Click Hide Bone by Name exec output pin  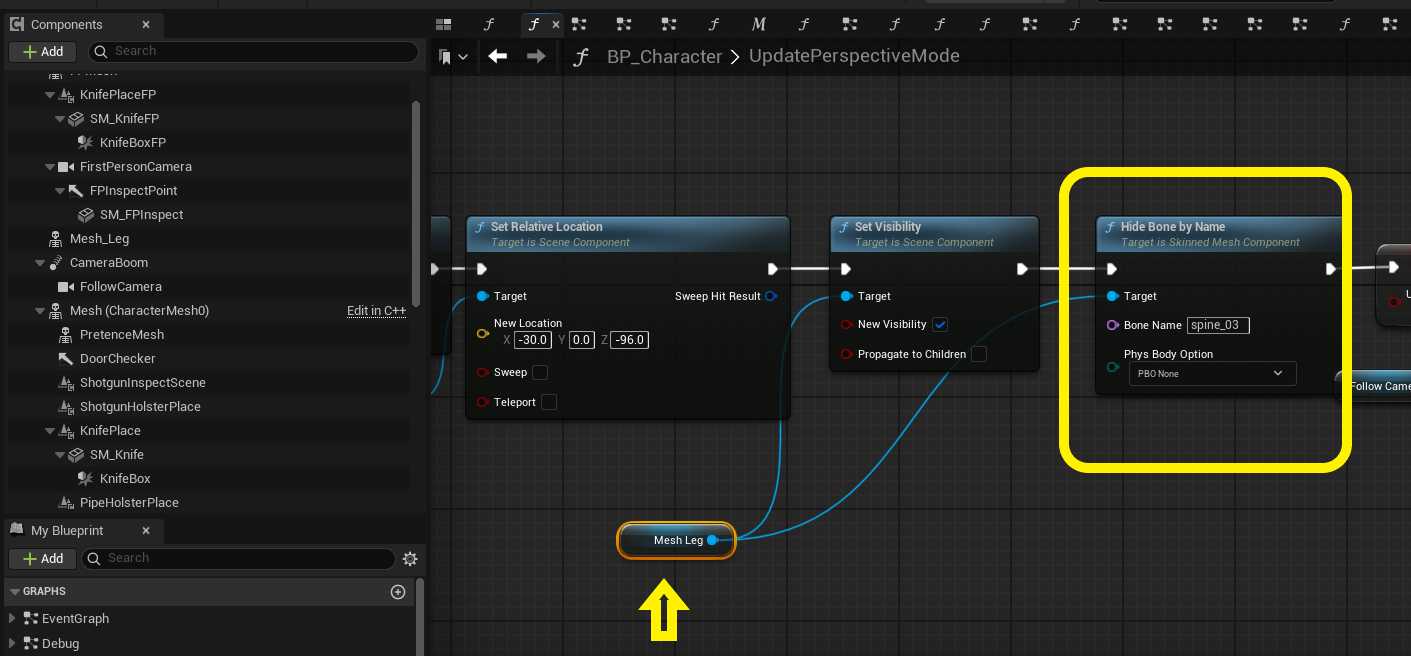[x=1330, y=269]
